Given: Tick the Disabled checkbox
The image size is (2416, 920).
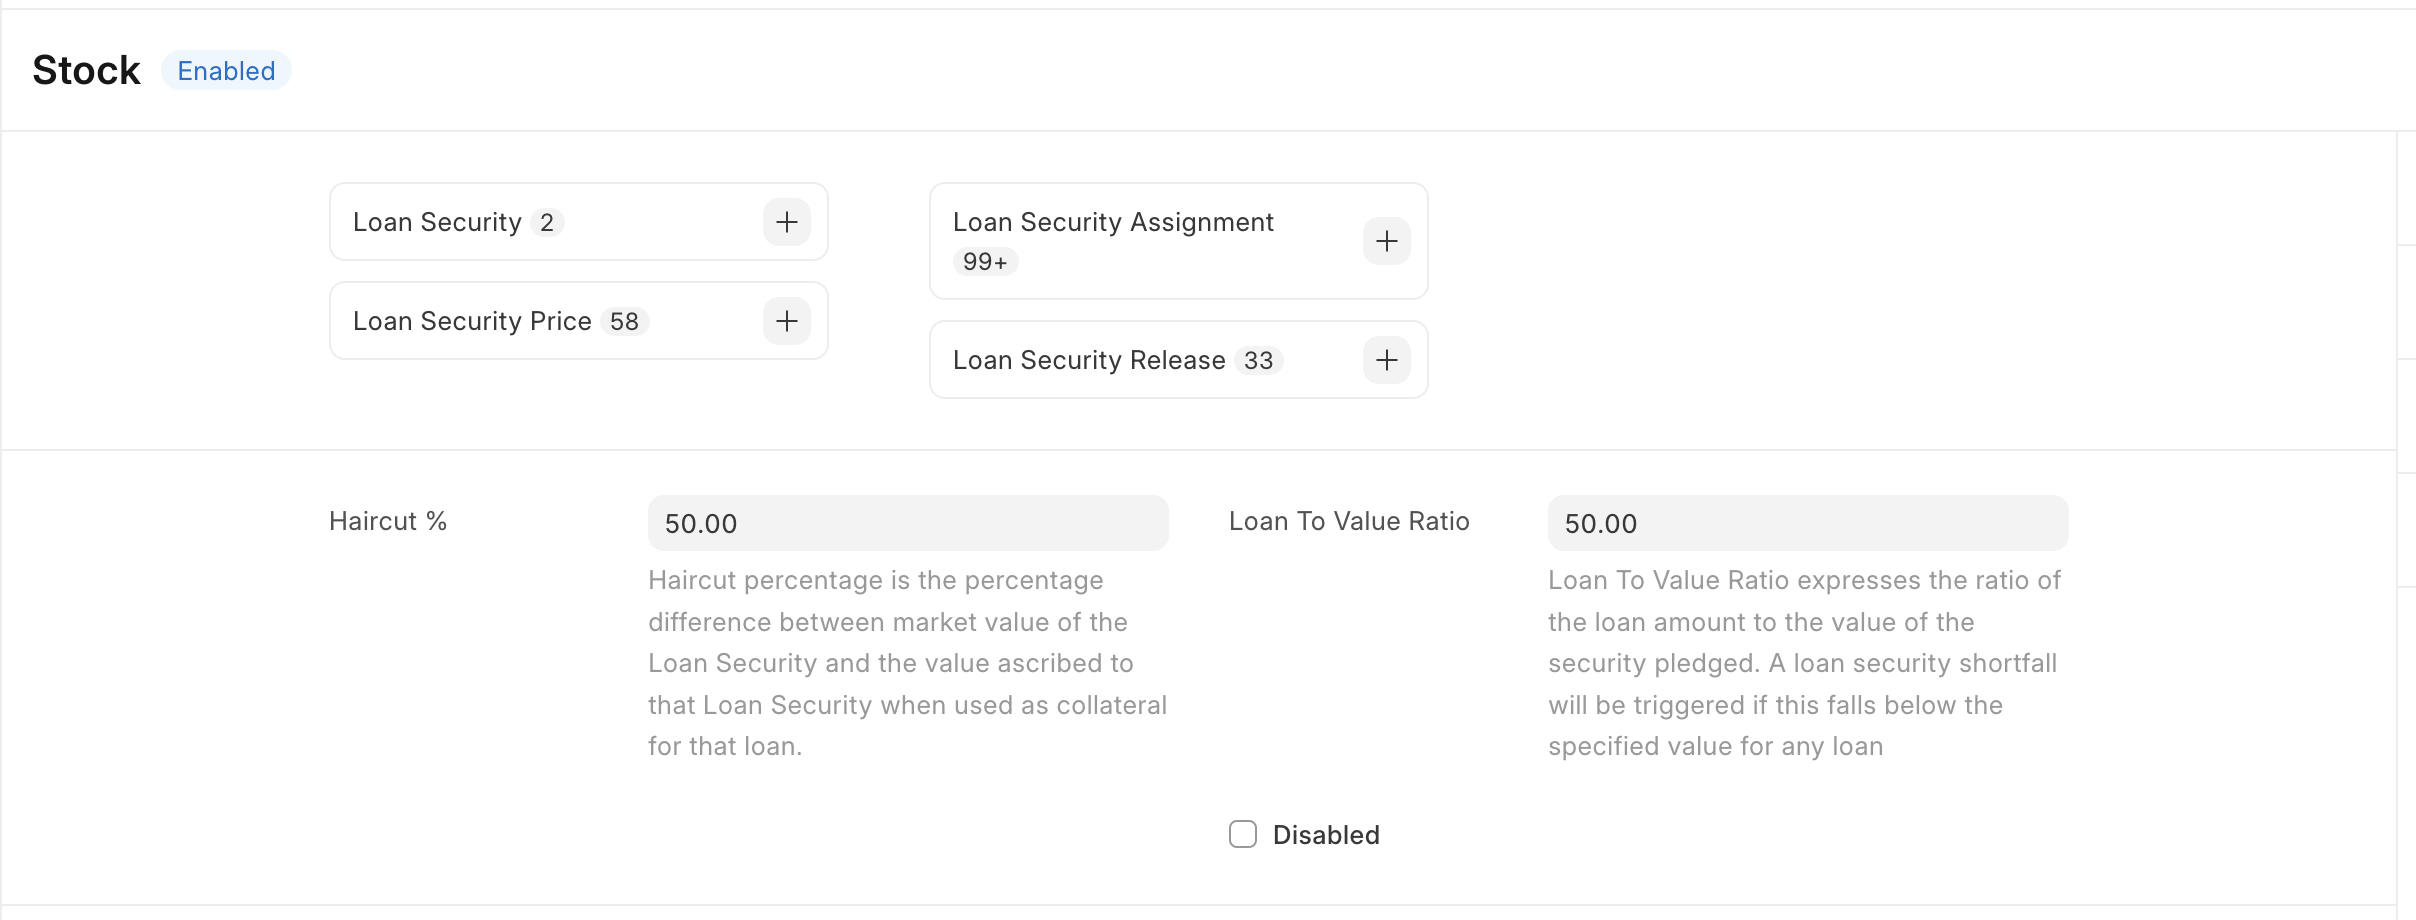Looking at the screenshot, I should 1243,834.
